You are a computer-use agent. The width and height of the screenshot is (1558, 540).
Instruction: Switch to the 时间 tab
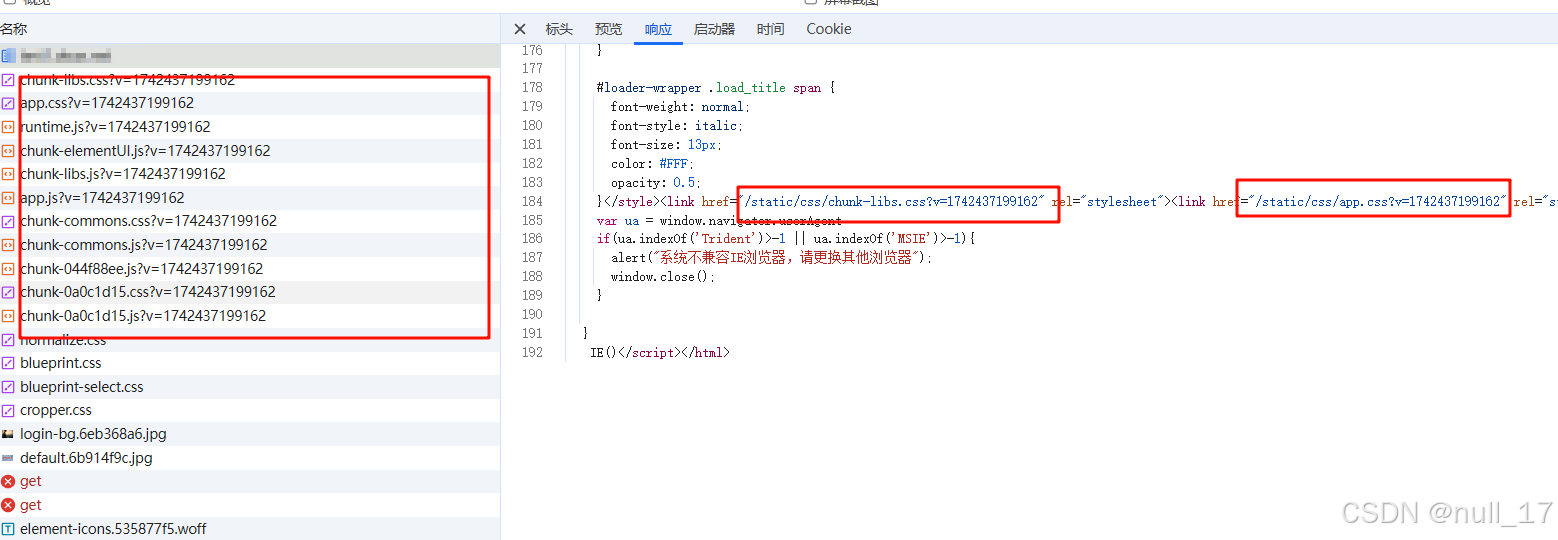[x=770, y=29]
